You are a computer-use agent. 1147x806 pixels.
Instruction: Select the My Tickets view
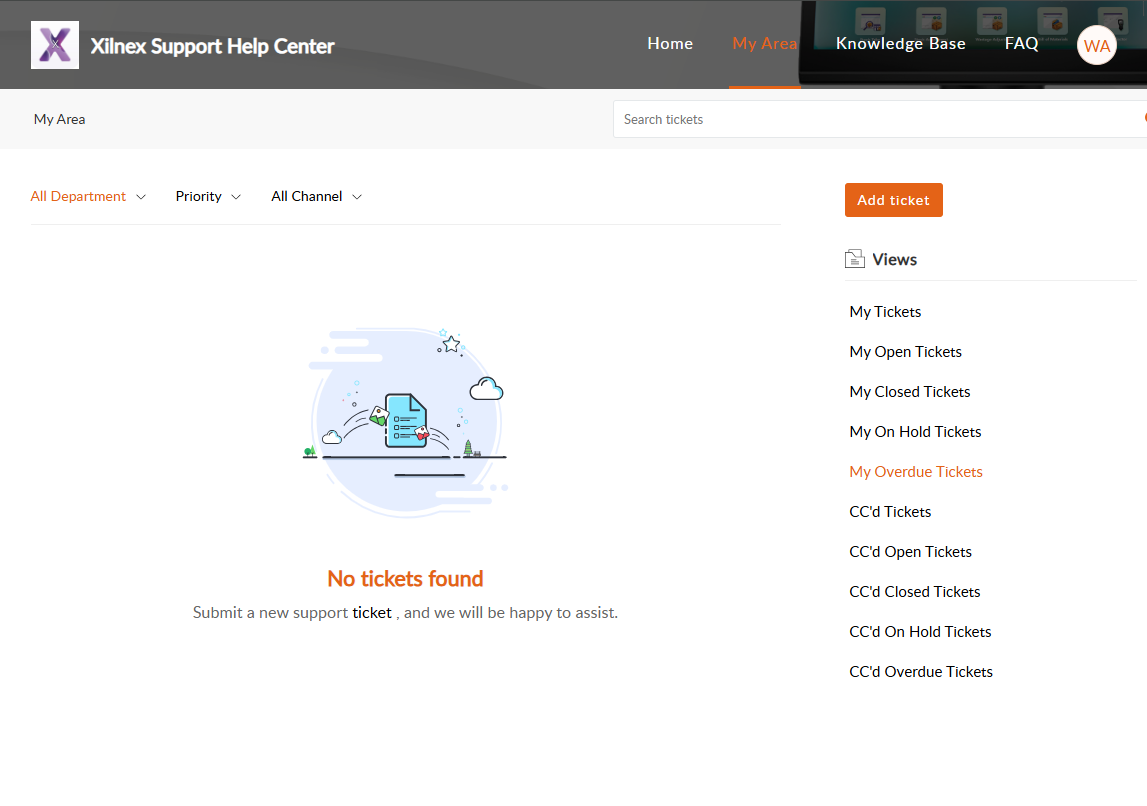point(885,312)
